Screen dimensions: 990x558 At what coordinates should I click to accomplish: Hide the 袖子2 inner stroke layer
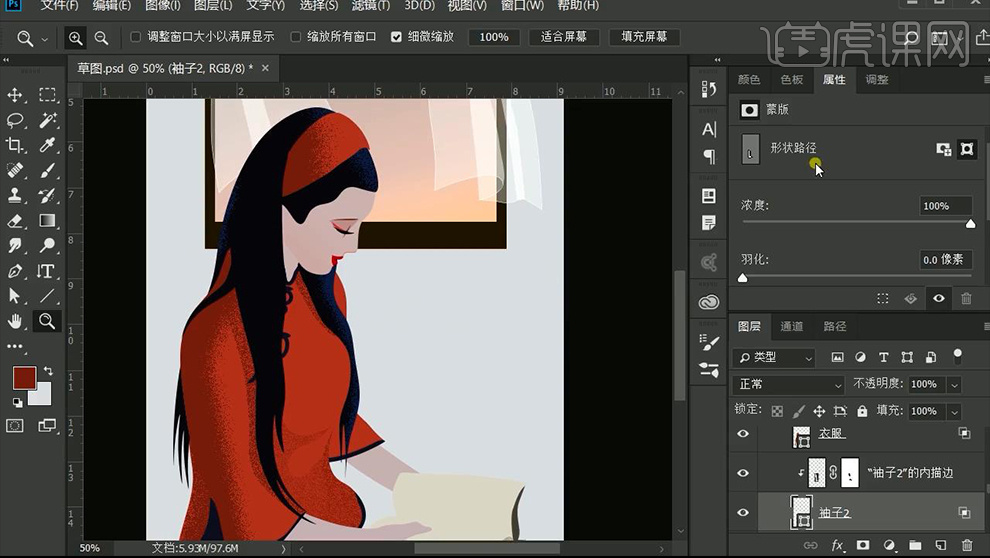(x=743, y=473)
